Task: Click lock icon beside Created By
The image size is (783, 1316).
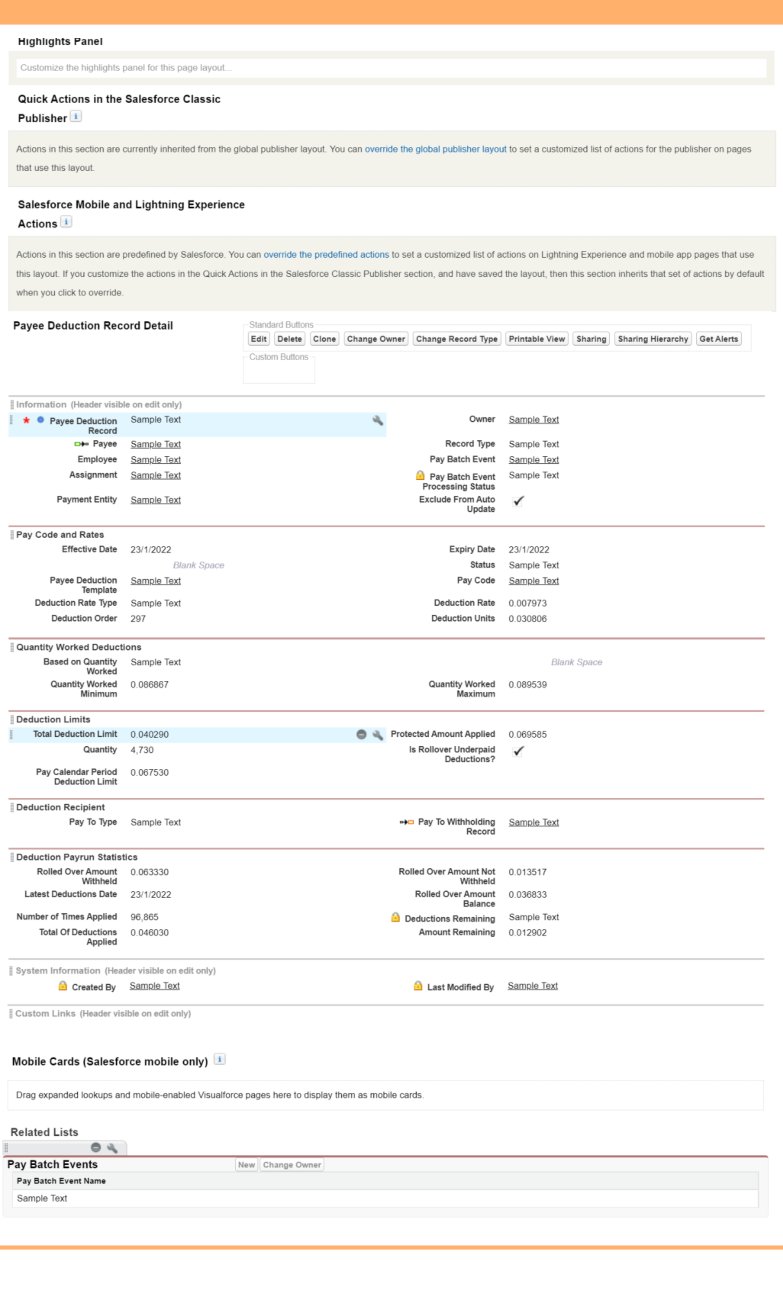Action: click(x=63, y=986)
